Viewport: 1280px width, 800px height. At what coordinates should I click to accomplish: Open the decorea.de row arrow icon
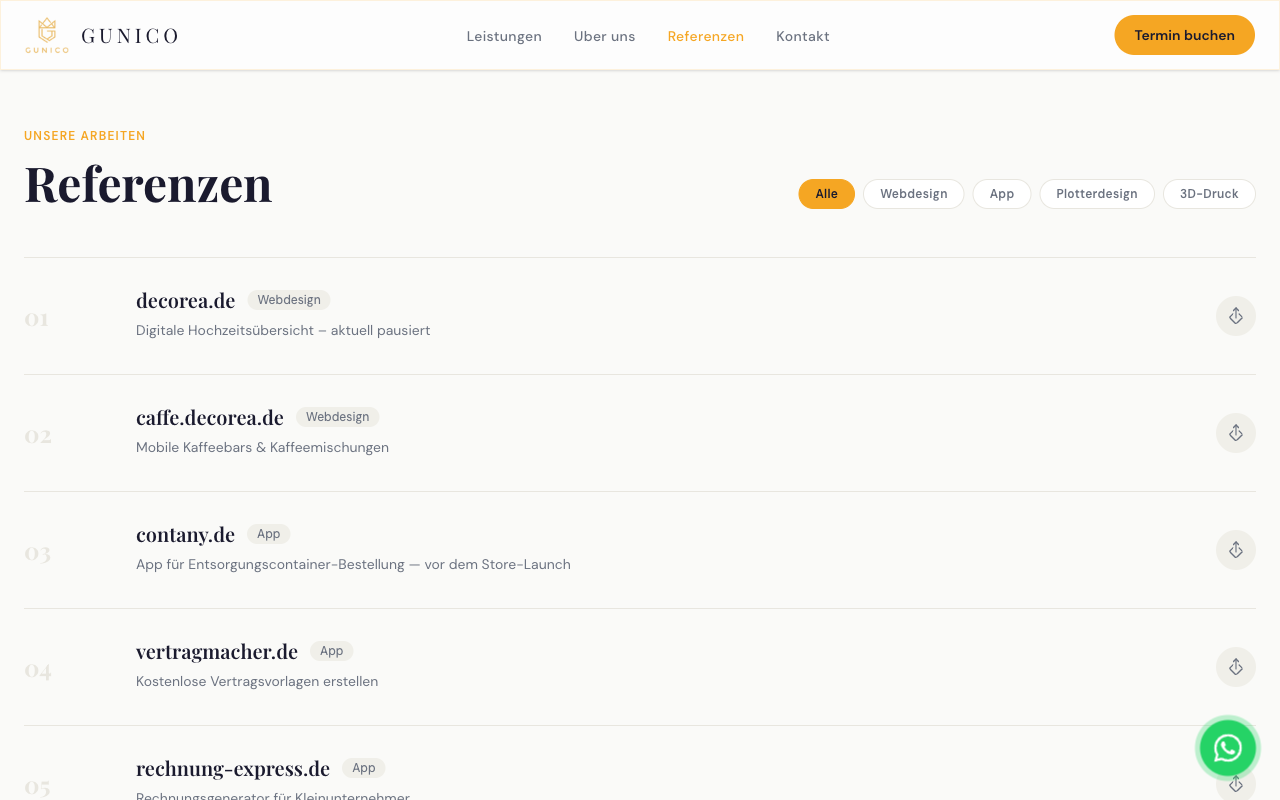tap(1235, 316)
